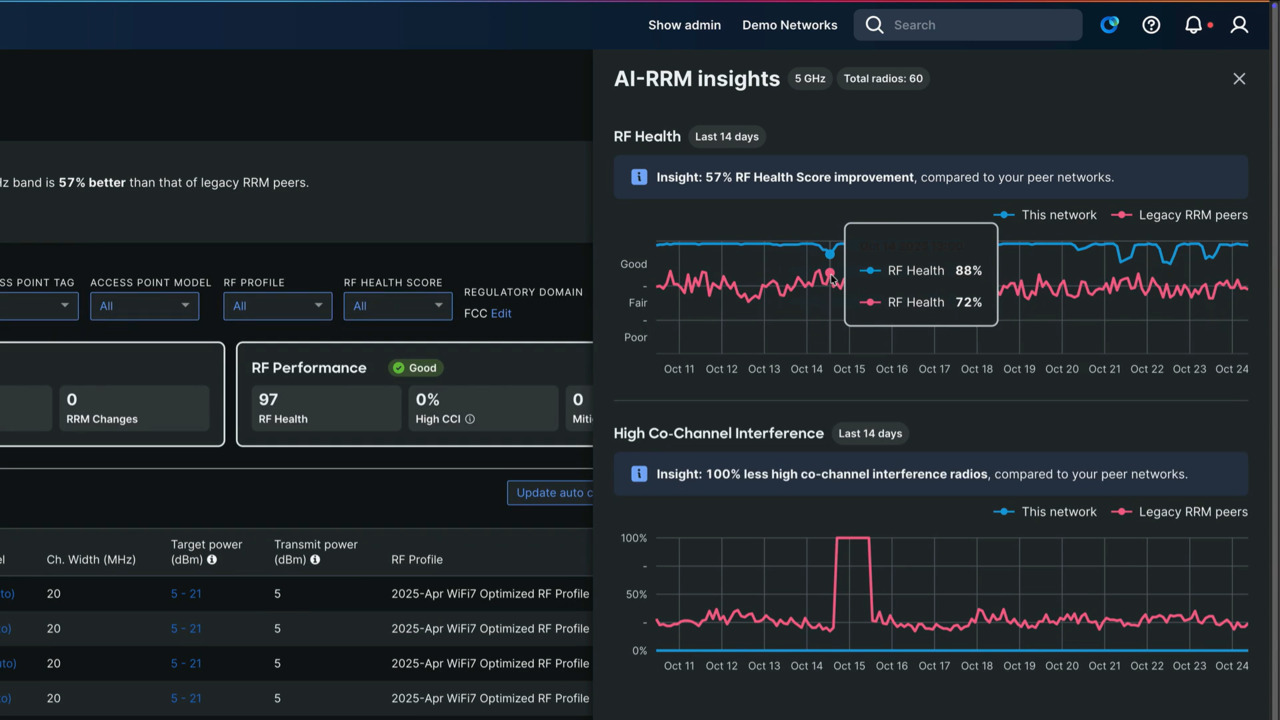Click the Target power info icon
Image resolution: width=1280 pixels, height=720 pixels.
click(x=212, y=560)
